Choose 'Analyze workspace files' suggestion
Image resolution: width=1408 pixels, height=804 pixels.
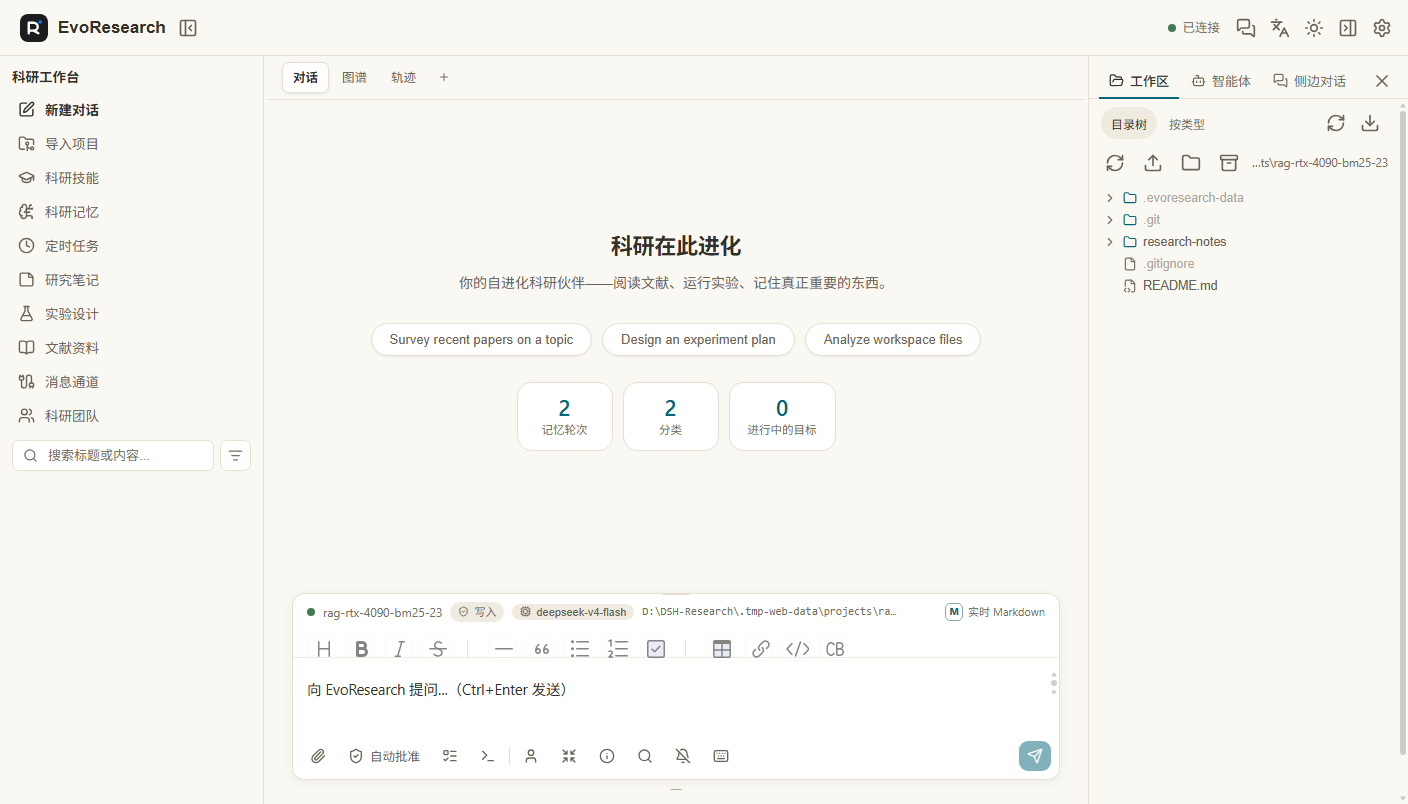pyautogui.click(x=893, y=339)
